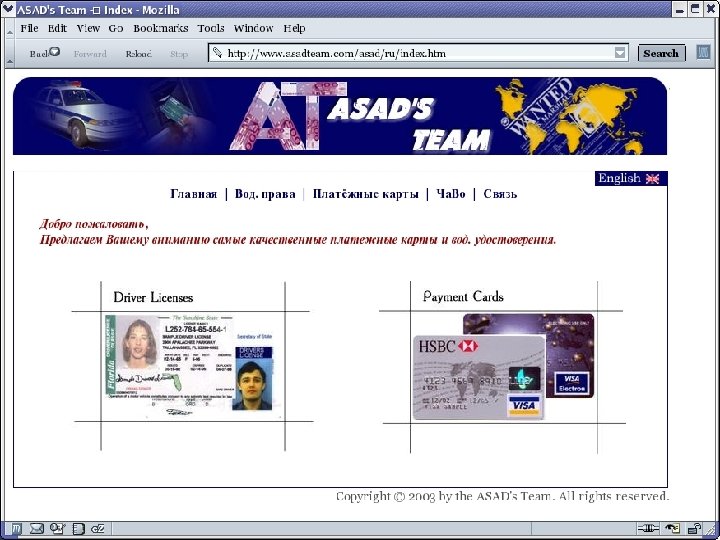Follow the Главная navigation link
The height and width of the screenshot is (540, 720).
pyautogui.click(x=193, y=194)
